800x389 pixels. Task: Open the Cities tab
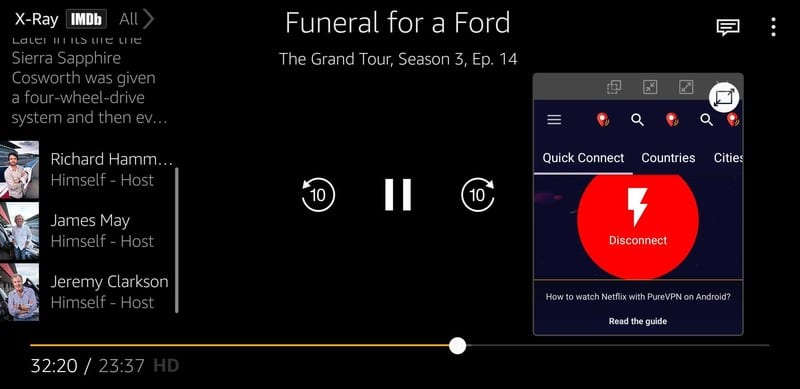[728, 158]
